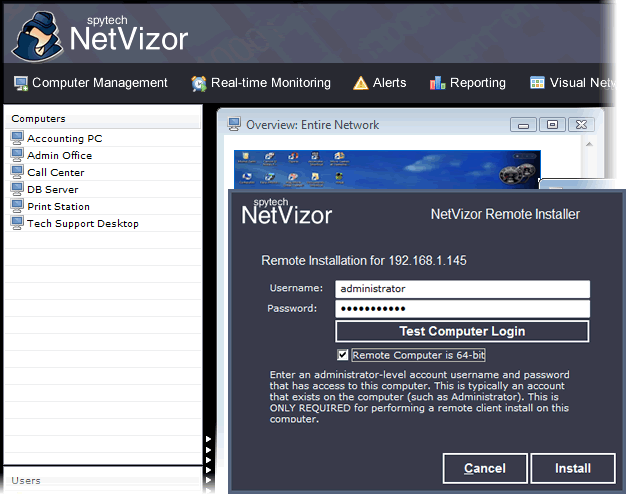629x500 pixels.
Task: Open the Reporting menu
Action: click(468, 83)
